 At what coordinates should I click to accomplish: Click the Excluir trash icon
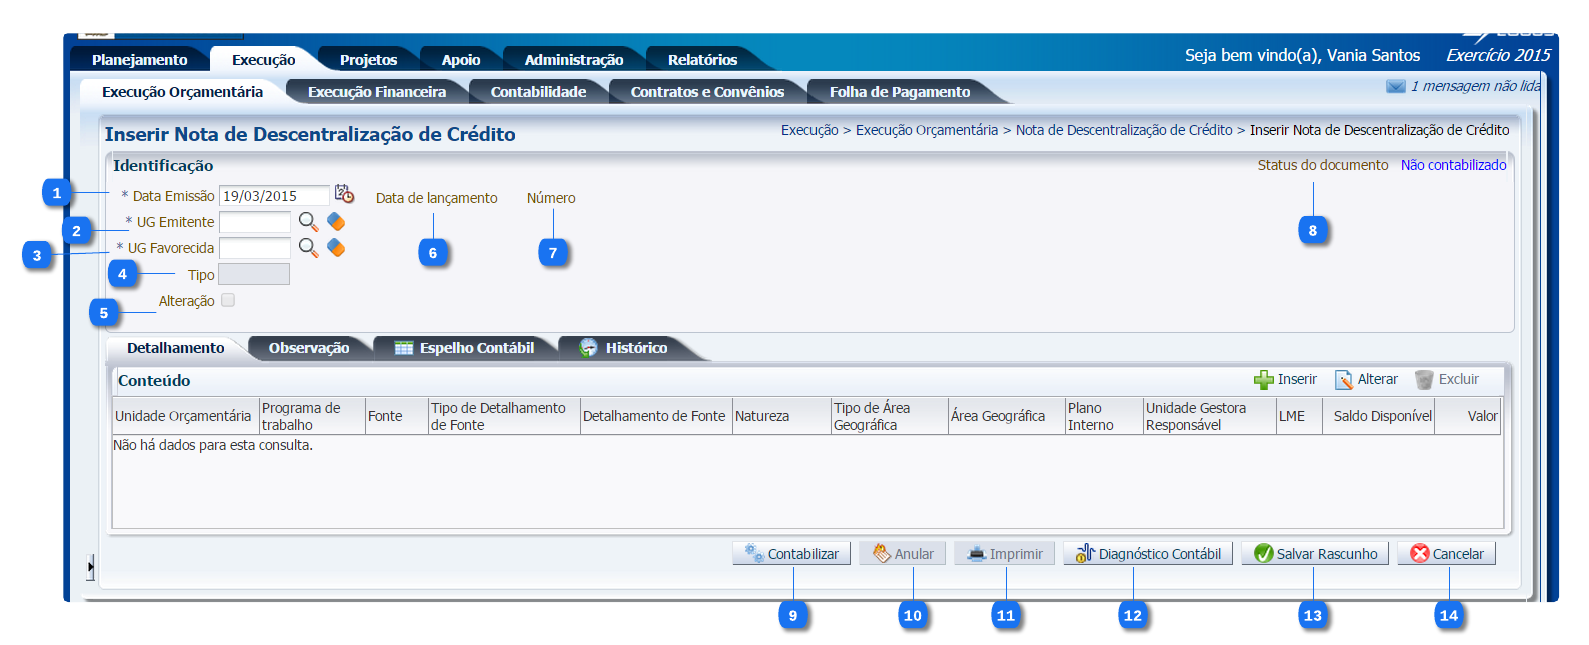[1424, 380]
